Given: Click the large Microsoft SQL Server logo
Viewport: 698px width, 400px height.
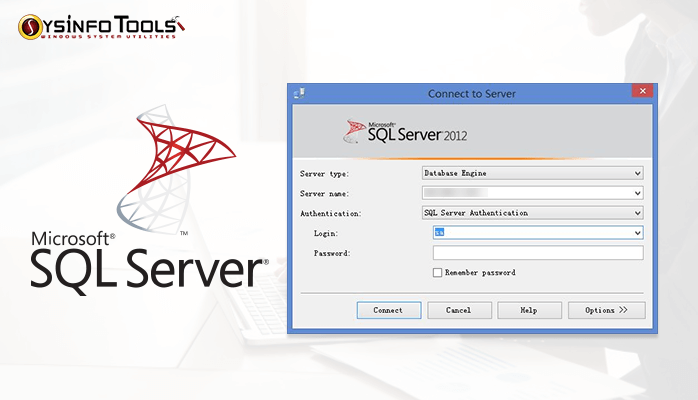Looking at the screenshot, I should point(150,198).
